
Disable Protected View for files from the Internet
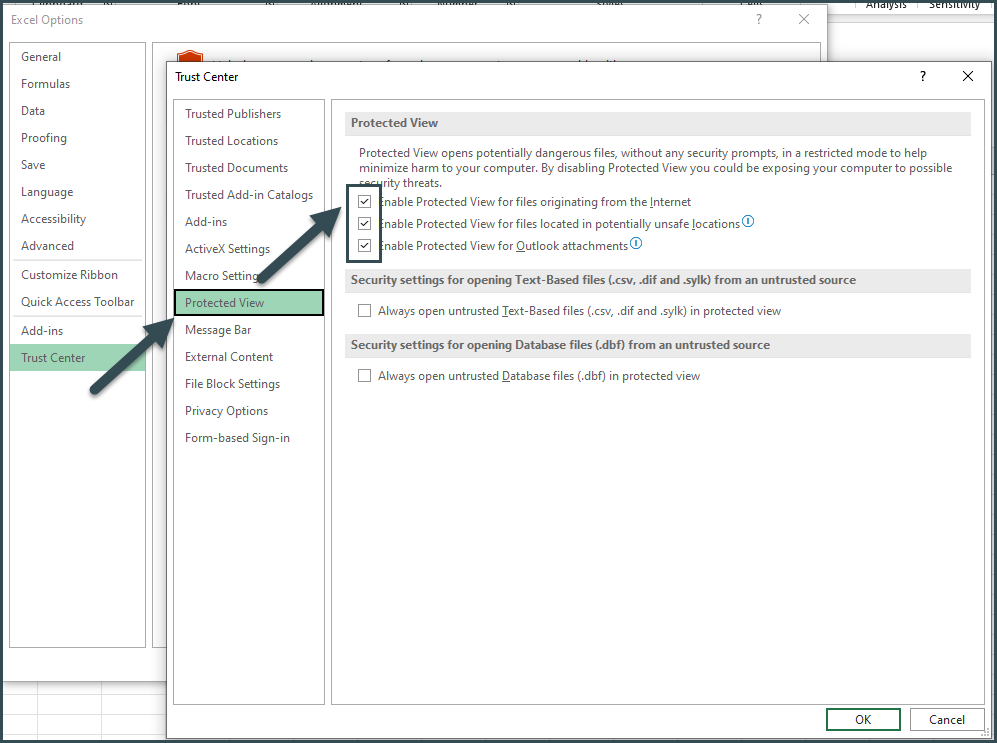pos(364,201)
